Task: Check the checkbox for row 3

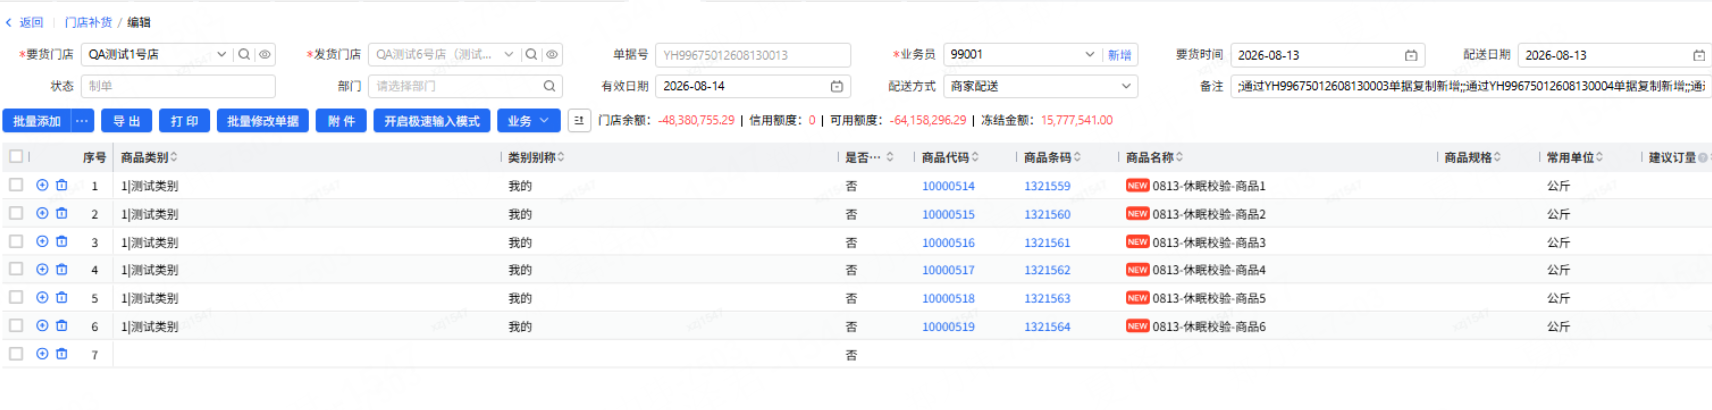Action: coord(16,241)
